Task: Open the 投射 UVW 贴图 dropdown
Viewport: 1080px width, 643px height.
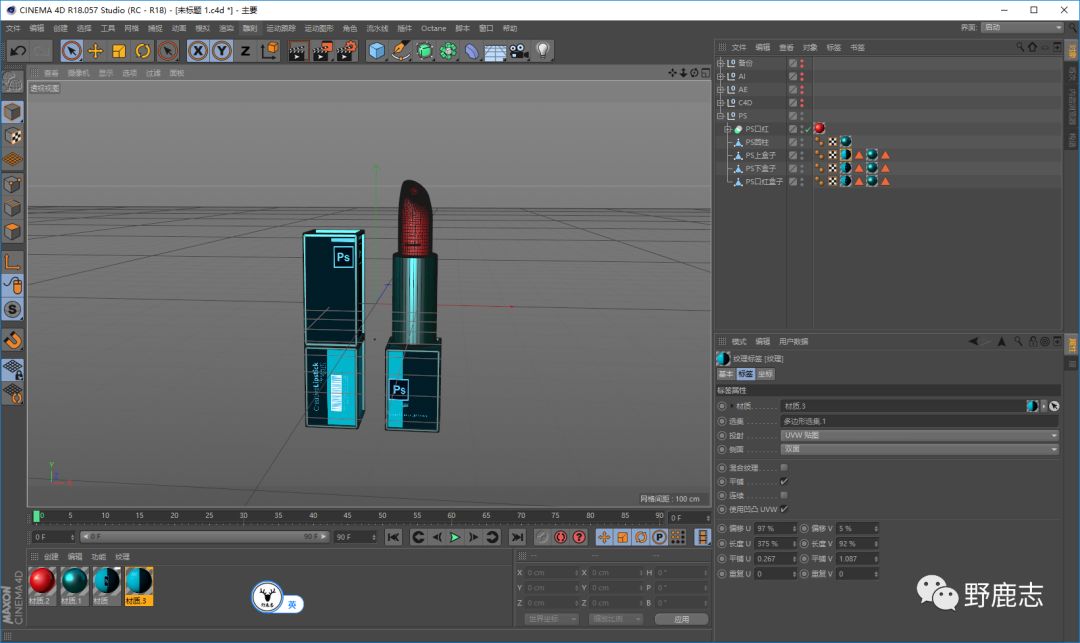Action: (x=919, y=435)
